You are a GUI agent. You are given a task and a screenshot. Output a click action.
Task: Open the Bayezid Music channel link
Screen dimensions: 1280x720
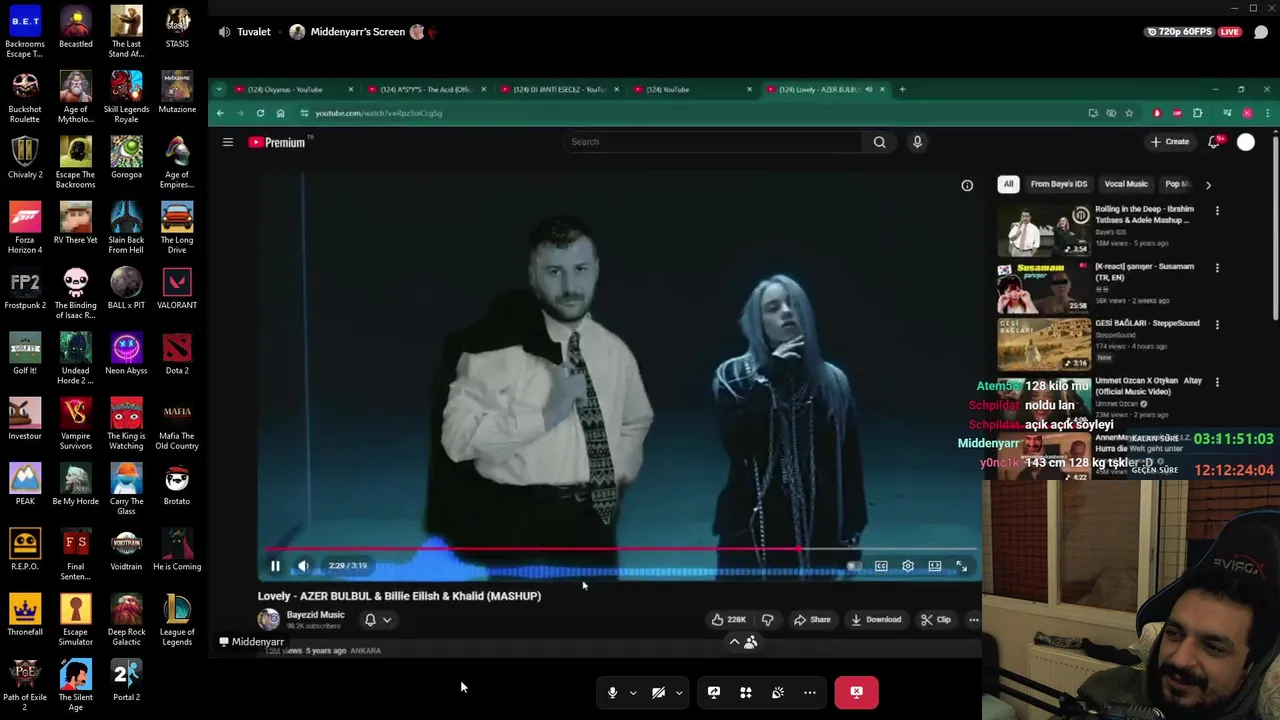(315, 615)
